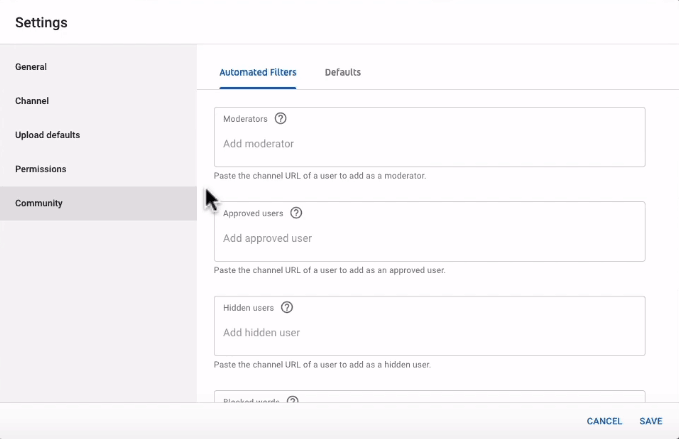Click the SAVE button
Image resolution: width=679 pixels, height=439 pixels.
coord(651,421)
